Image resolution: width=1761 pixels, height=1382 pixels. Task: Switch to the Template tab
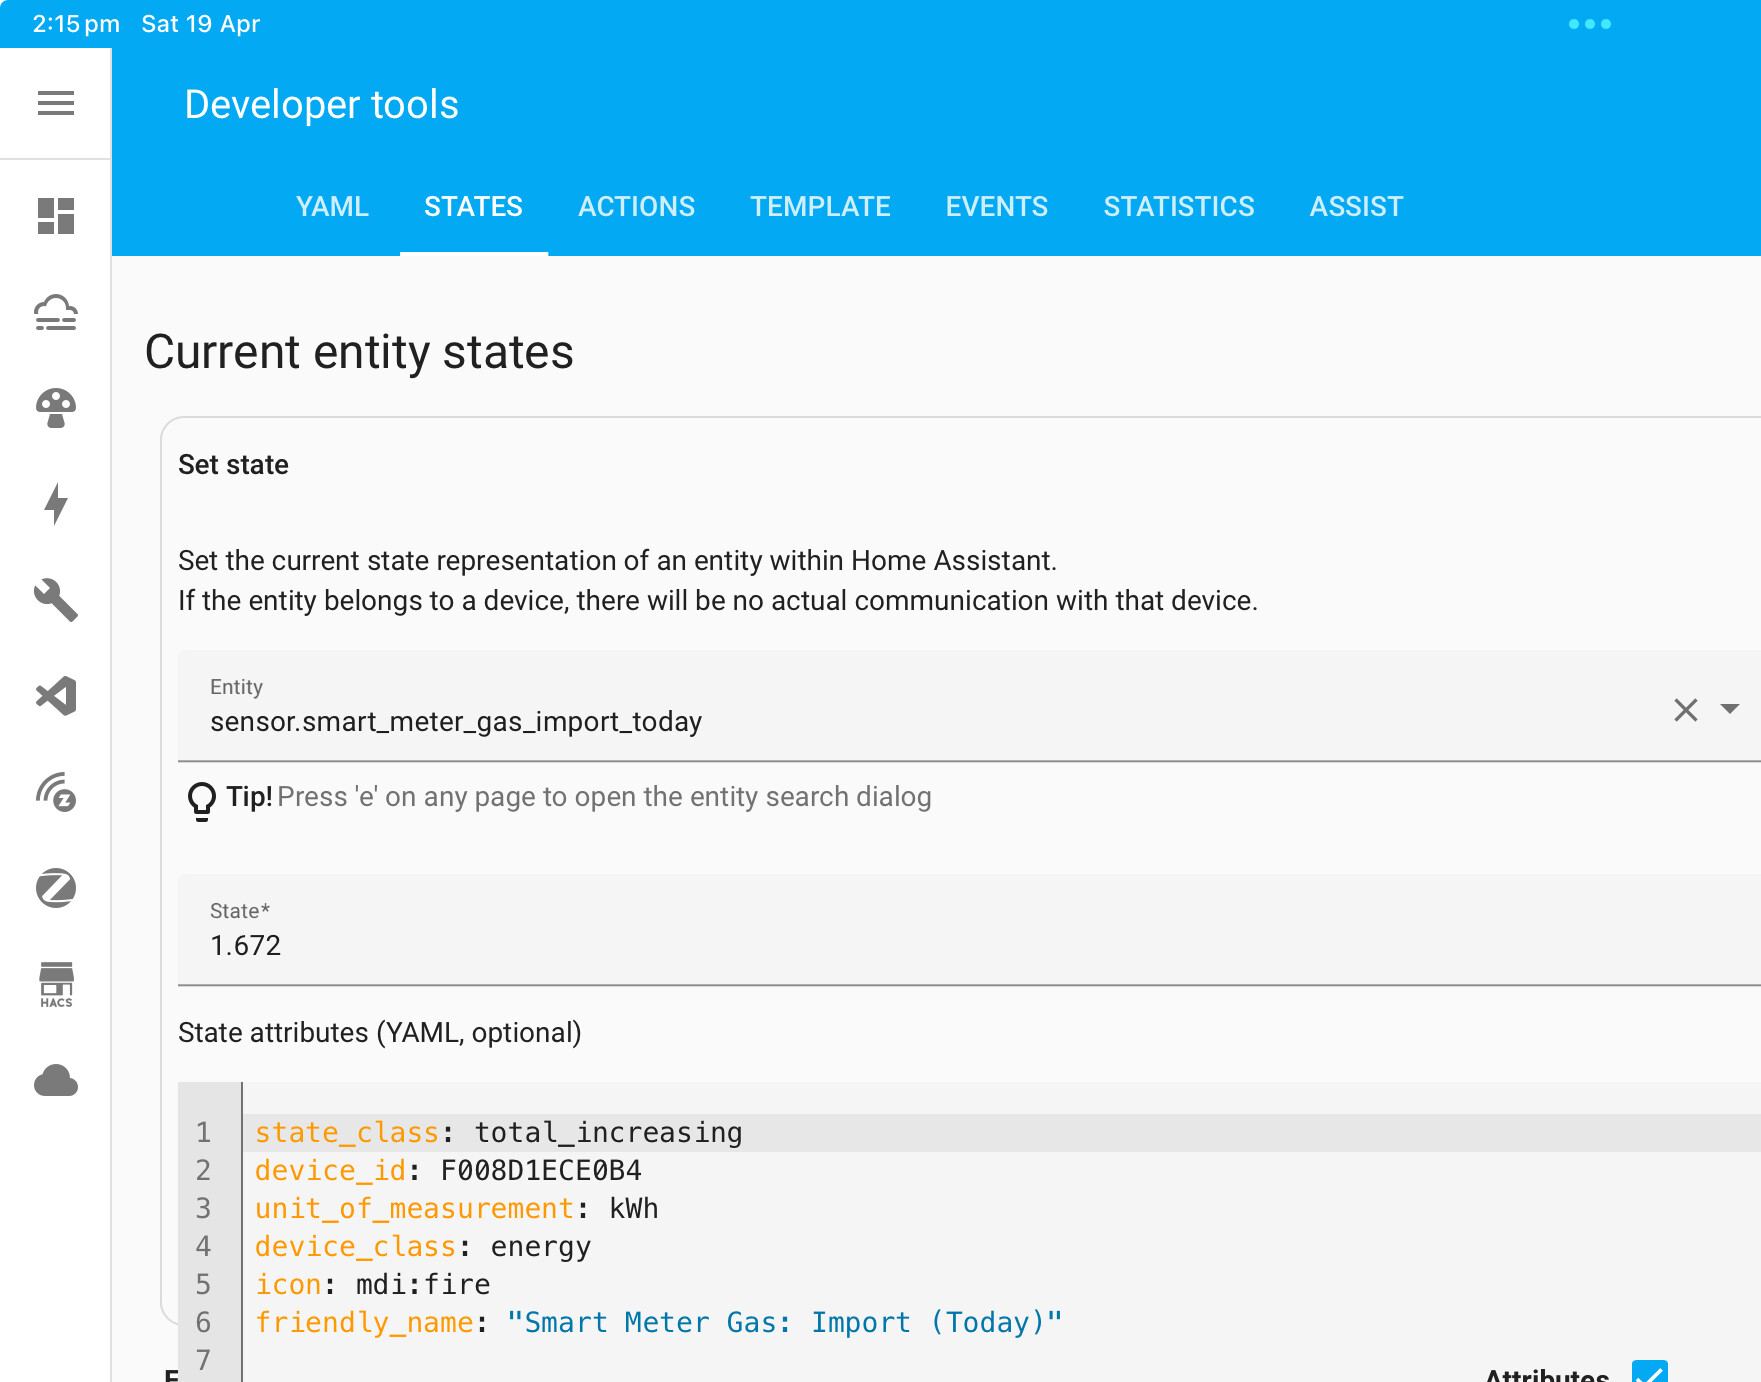point(820,206)
